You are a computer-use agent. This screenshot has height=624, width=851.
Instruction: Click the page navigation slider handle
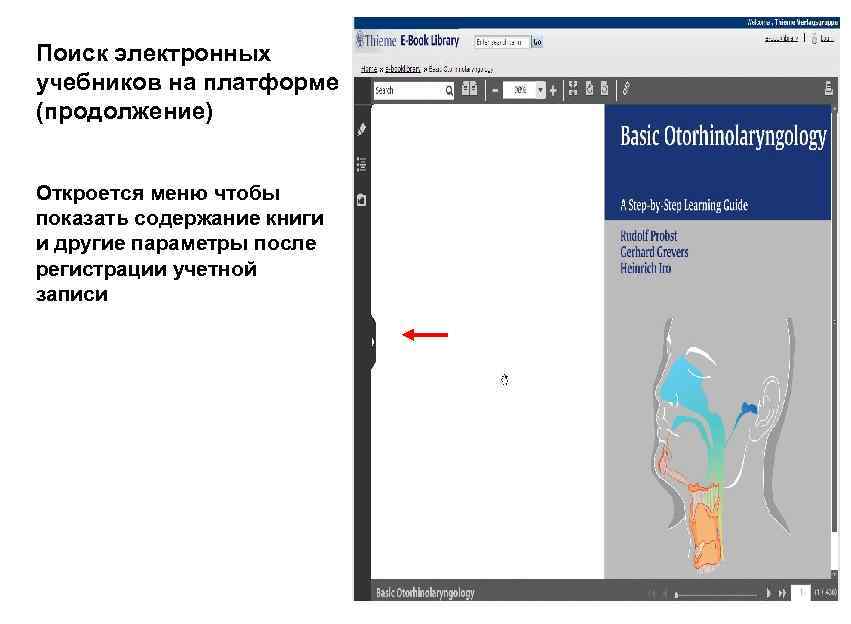(676, 595)
